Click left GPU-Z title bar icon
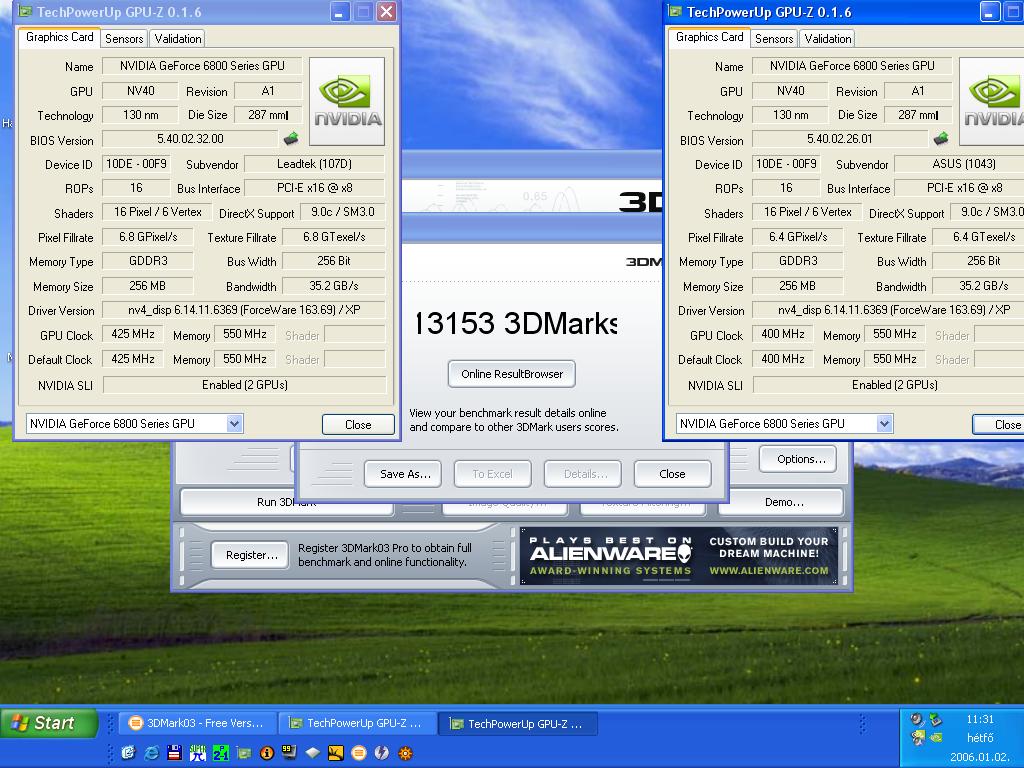 (25, 12)
